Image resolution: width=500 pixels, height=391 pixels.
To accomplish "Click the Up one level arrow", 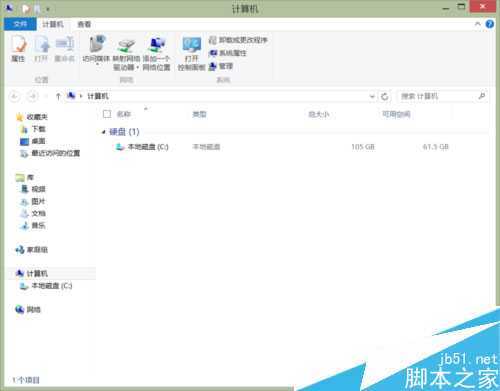I will (58, 96).
